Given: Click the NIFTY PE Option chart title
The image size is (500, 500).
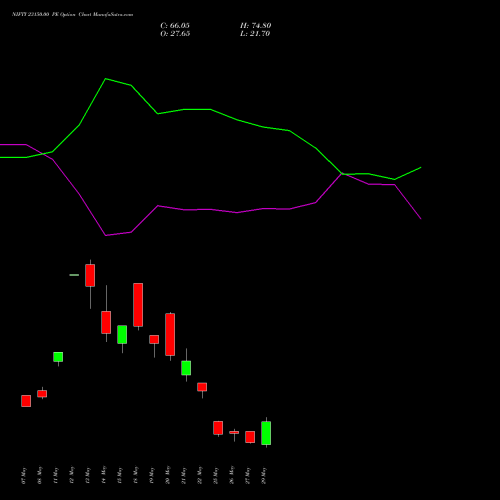Looking at the screenshot, I should click(x=72, y=14).
